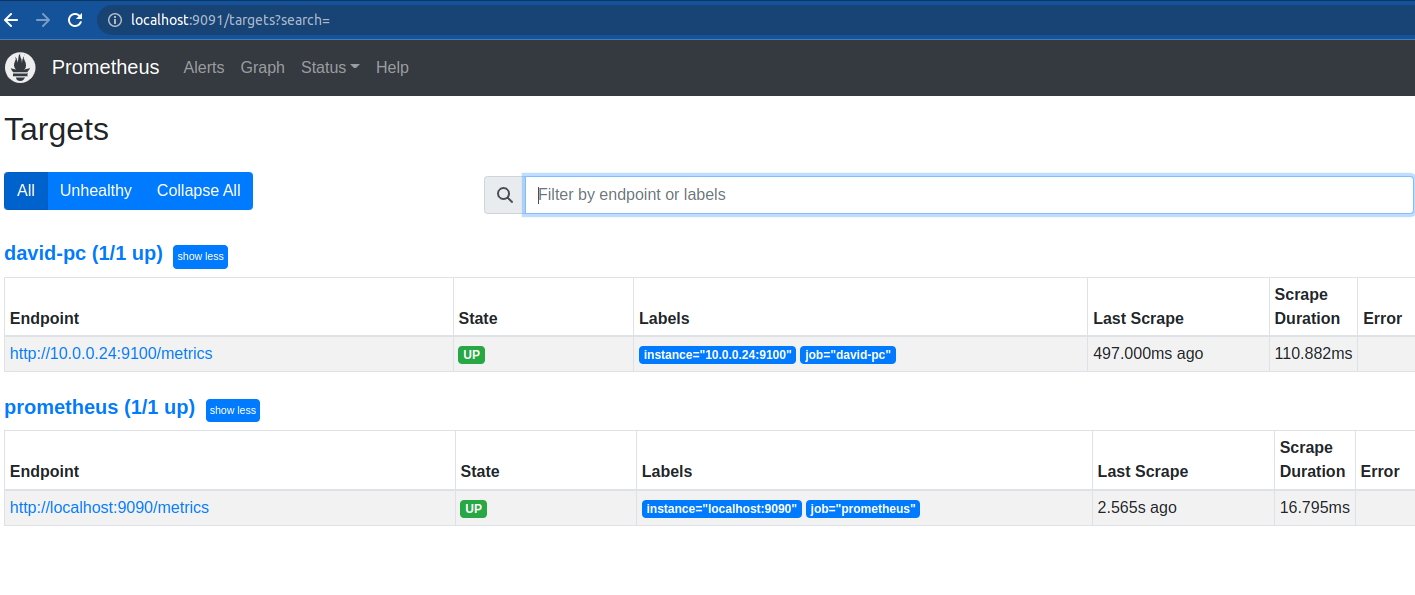The width and height of the screenshot is (1415, 595).
Task: Open the 10.0.0.24:9100 metrics endpoint link
Action: (x=111, y=354)
